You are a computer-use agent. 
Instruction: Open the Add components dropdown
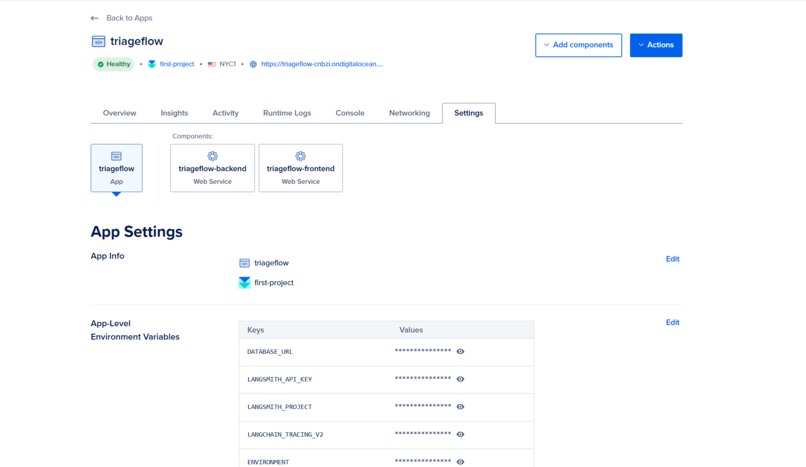pyautogui.click(x=578, y=45)
